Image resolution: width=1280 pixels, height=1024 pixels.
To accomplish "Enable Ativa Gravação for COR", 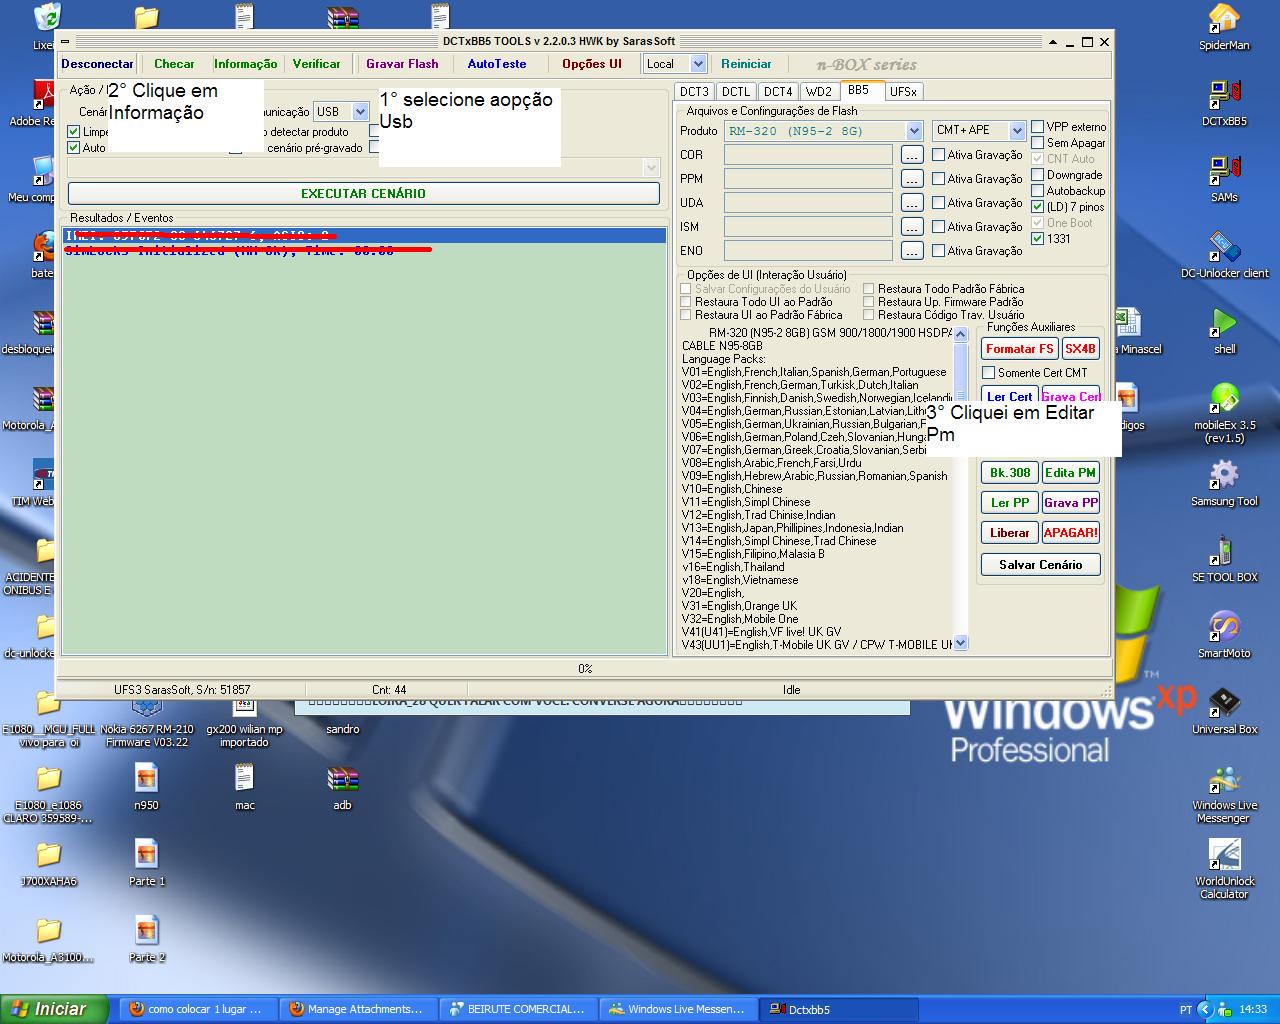I will (x=939, y=155).
